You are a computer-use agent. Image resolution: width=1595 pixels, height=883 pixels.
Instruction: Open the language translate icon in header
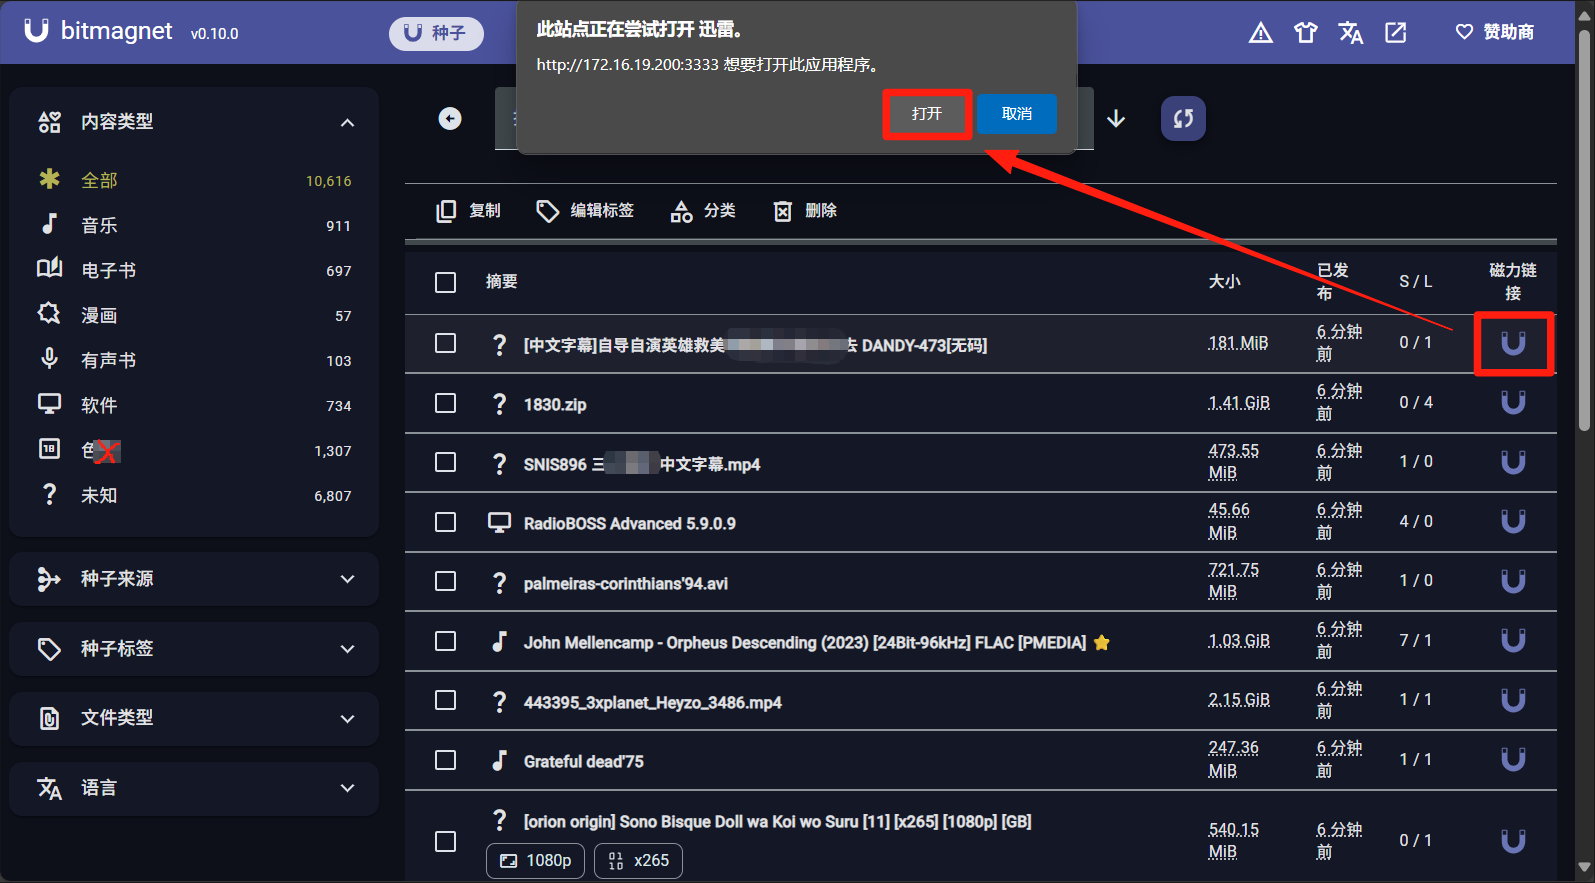pyautogui.click(x=1350, y=33)
